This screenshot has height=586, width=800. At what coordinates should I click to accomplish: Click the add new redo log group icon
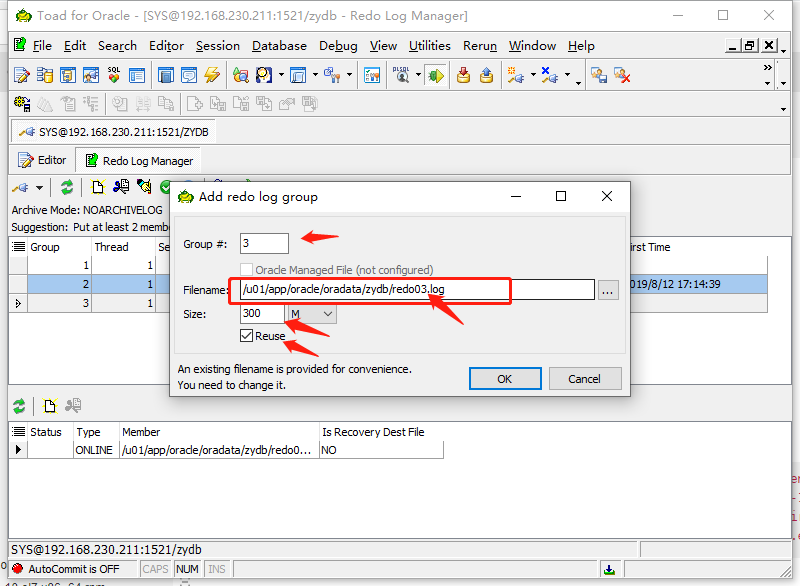click(97, 188)
